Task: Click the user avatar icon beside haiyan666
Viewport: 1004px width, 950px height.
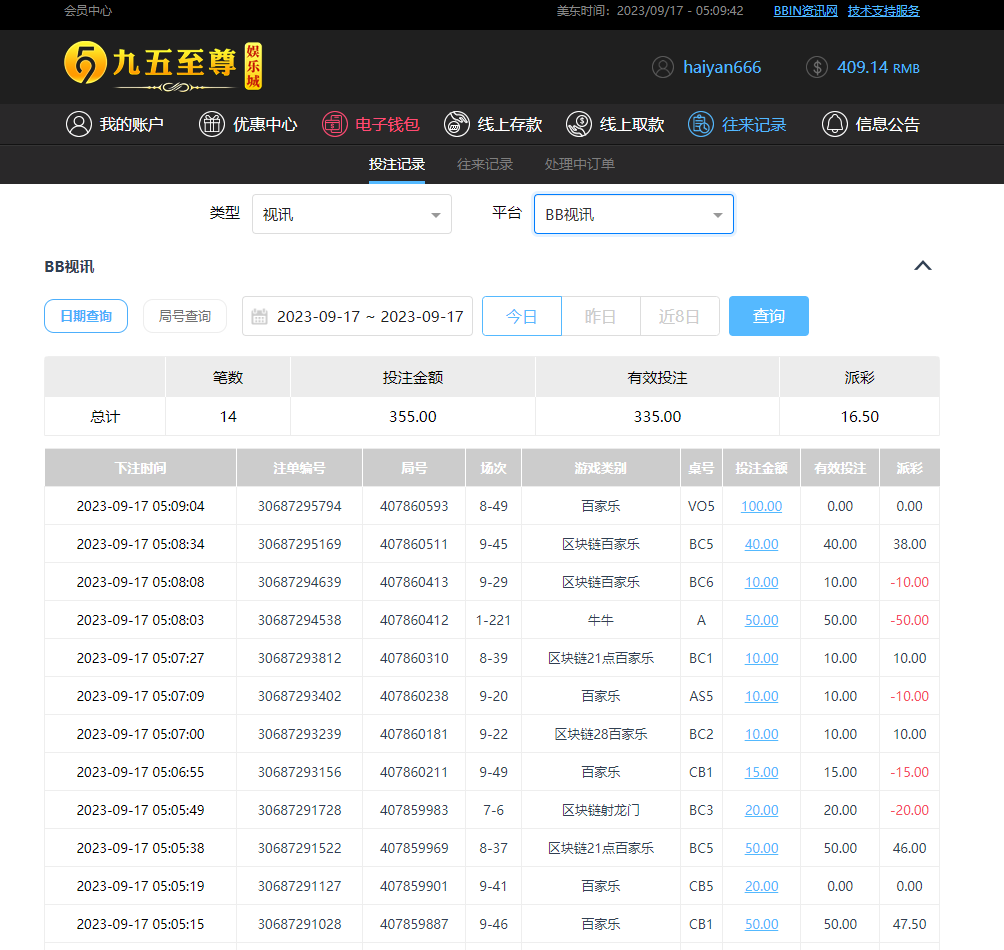Action: (x=662, y=67)
